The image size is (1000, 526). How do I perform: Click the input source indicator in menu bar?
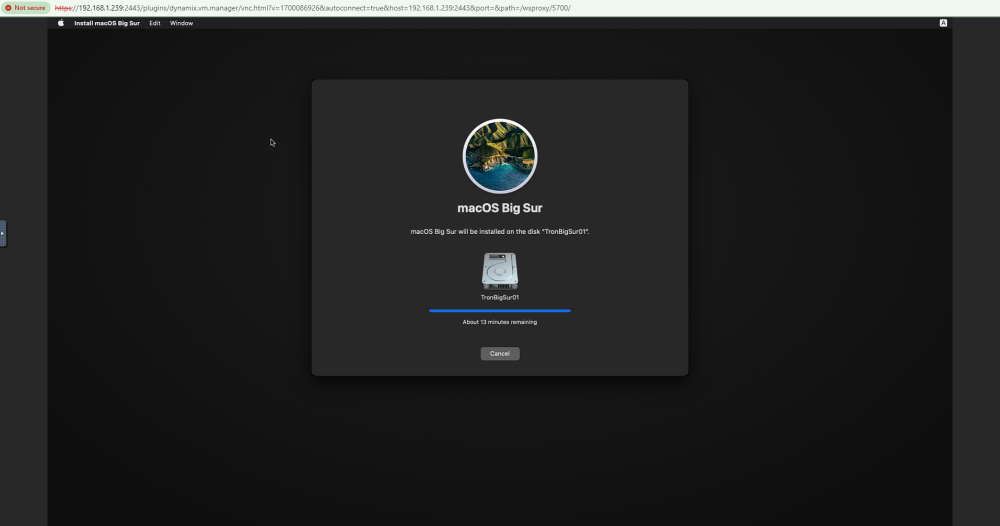pos(943,23)
